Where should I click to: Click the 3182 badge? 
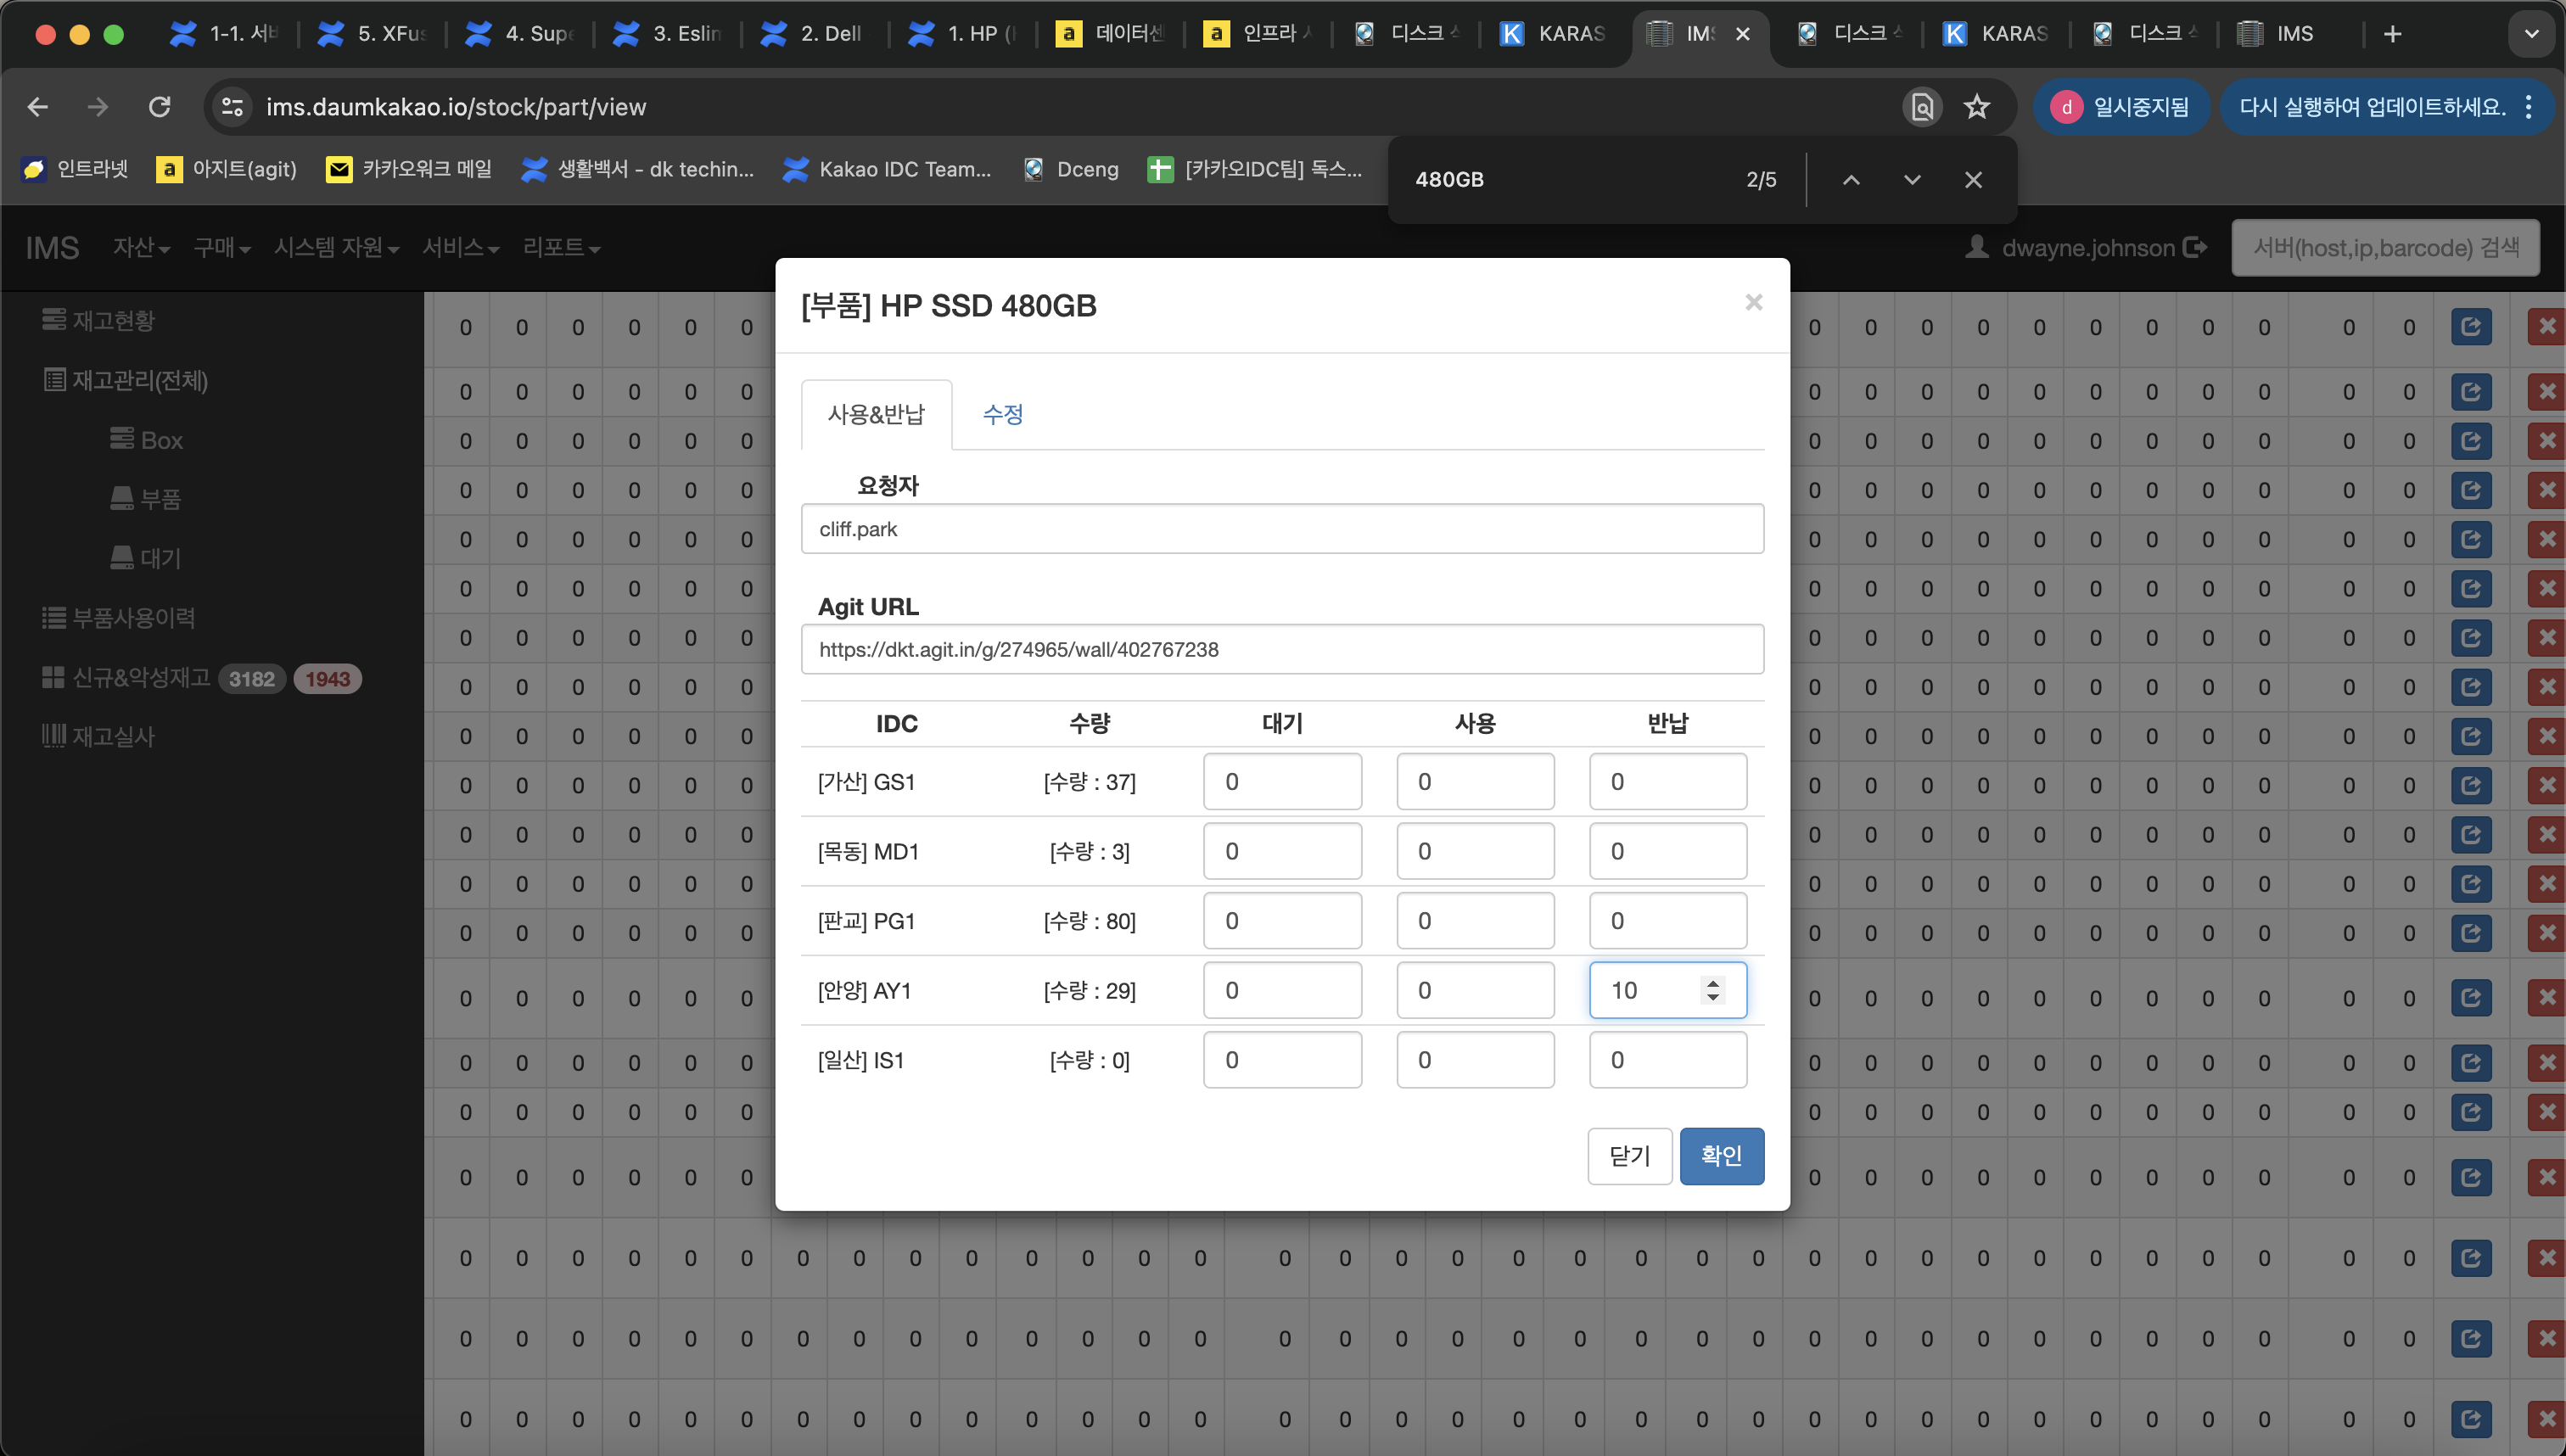(252, 679)
